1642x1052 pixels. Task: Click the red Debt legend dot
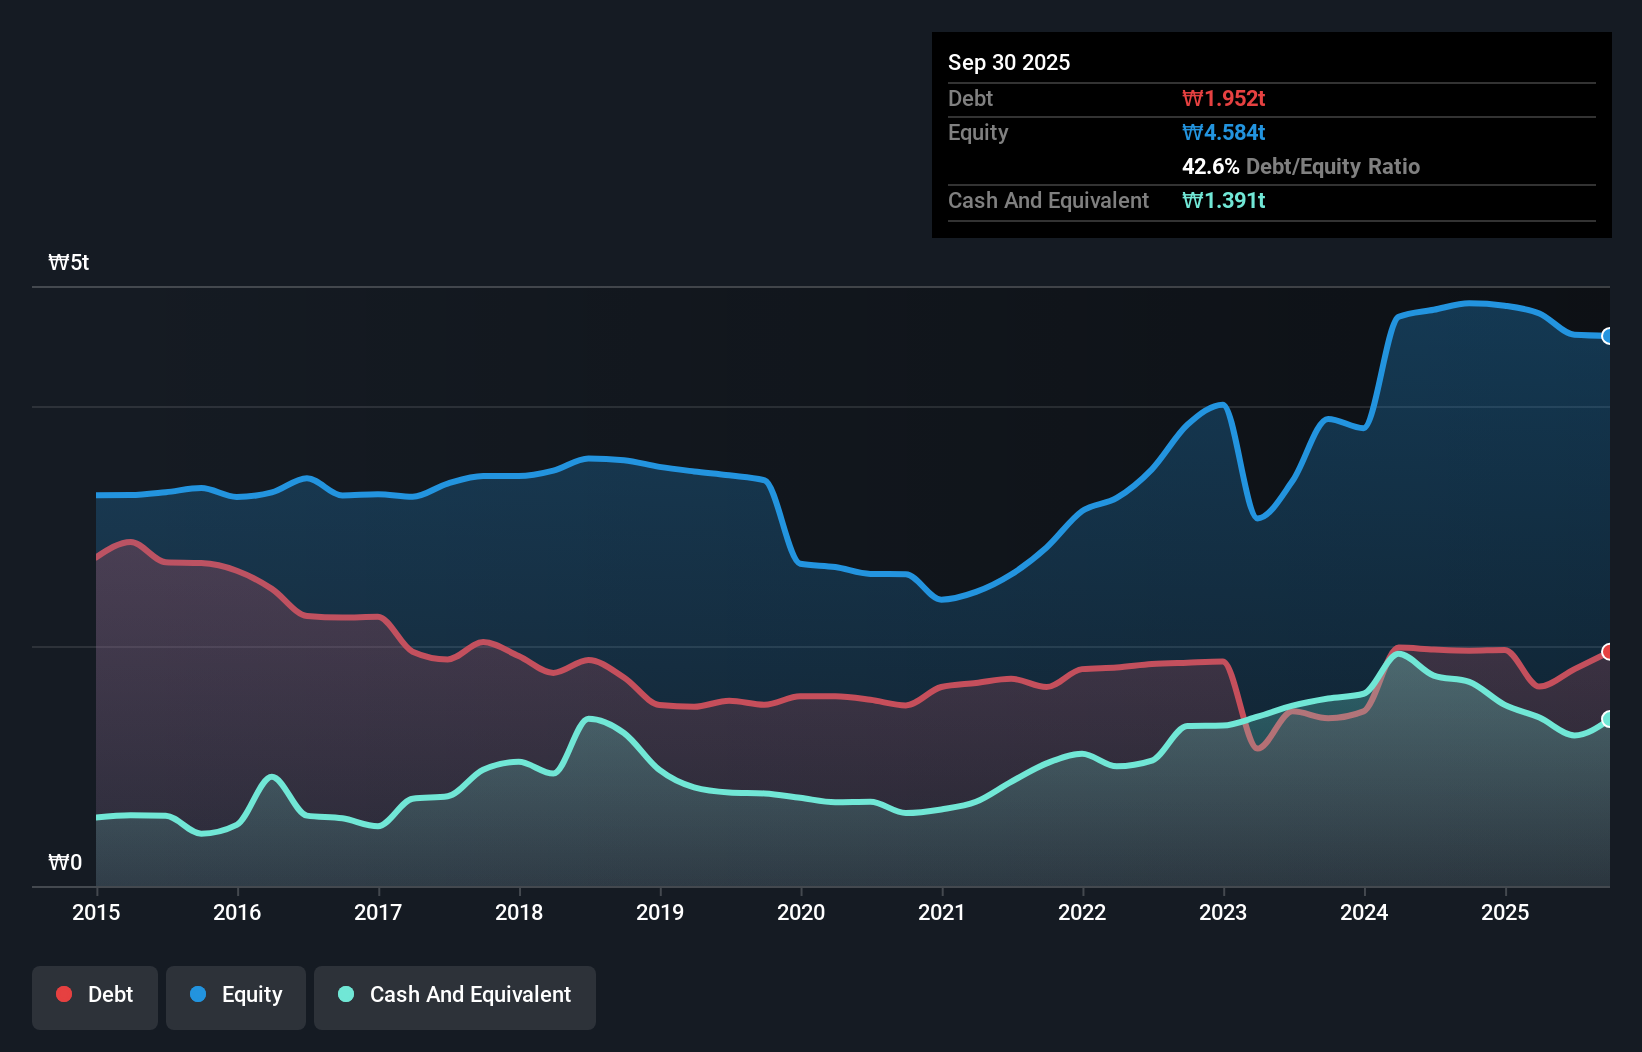pos(63,994)
